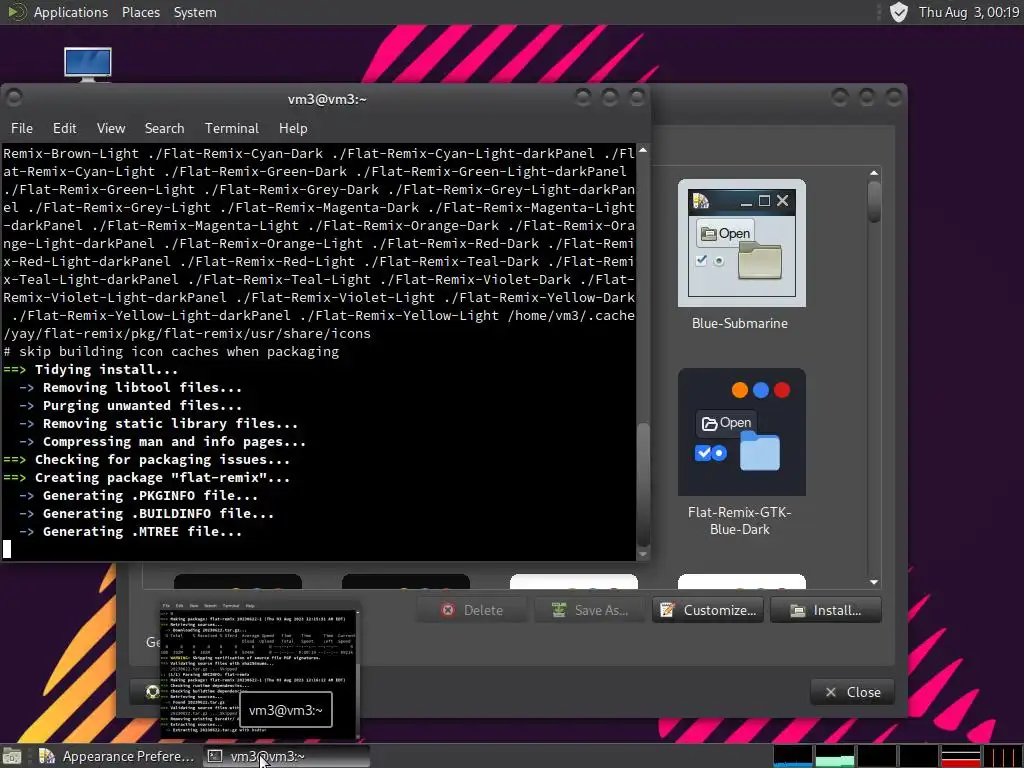The height and width of the screenshot is (768, 1024).
Task: Click the Customize... button
Action: (708, 610)
